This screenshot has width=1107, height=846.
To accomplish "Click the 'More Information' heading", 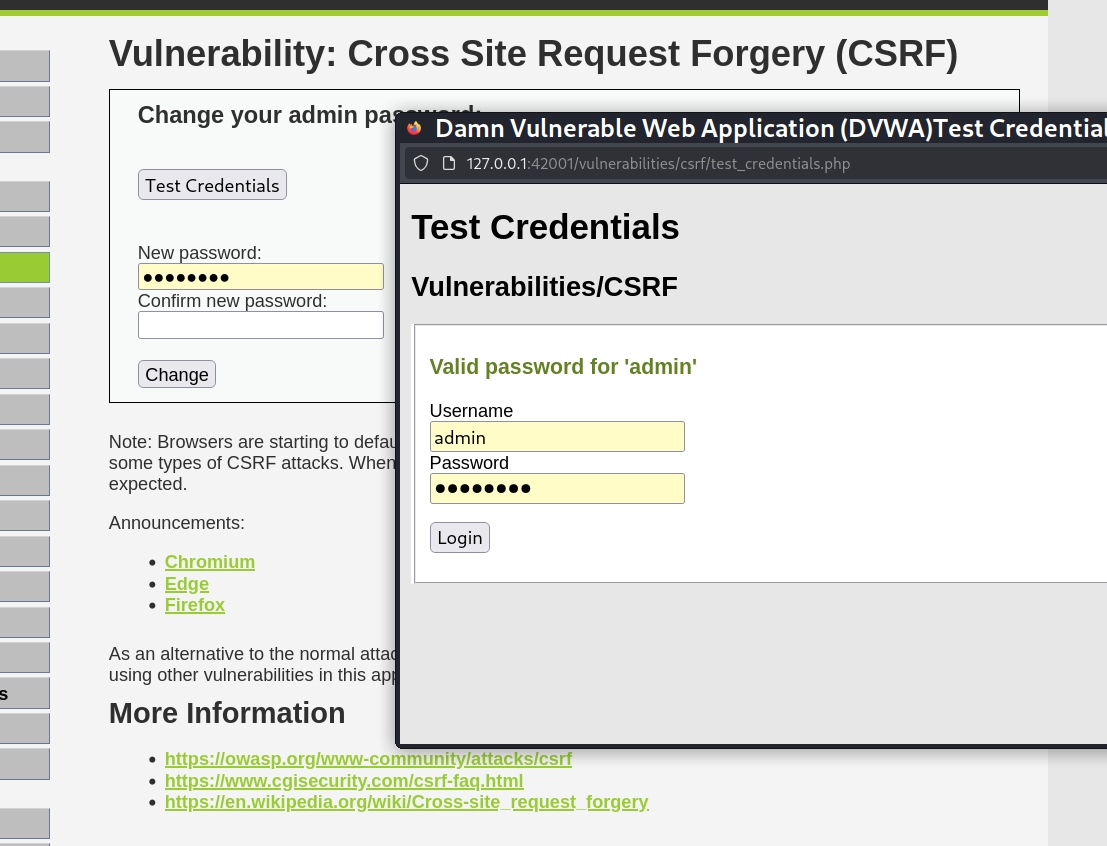I will point(227,713).
